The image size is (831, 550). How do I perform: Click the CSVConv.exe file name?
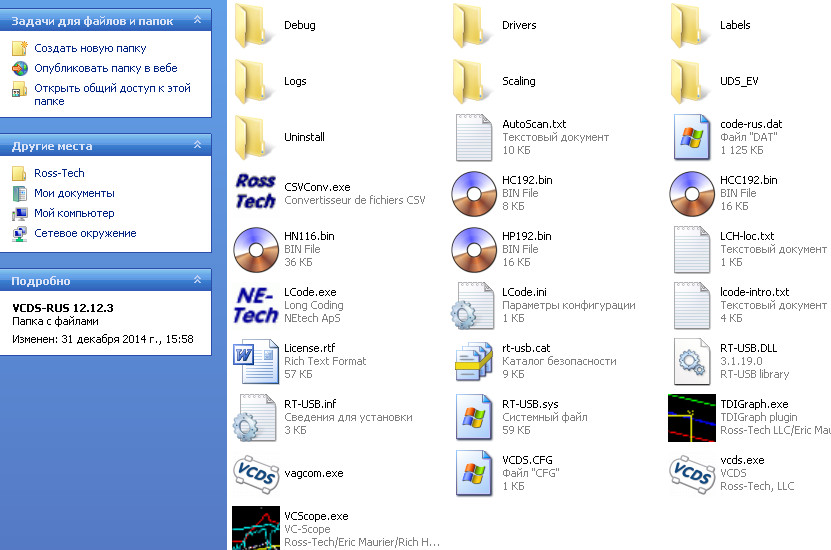tap(317, 187)
